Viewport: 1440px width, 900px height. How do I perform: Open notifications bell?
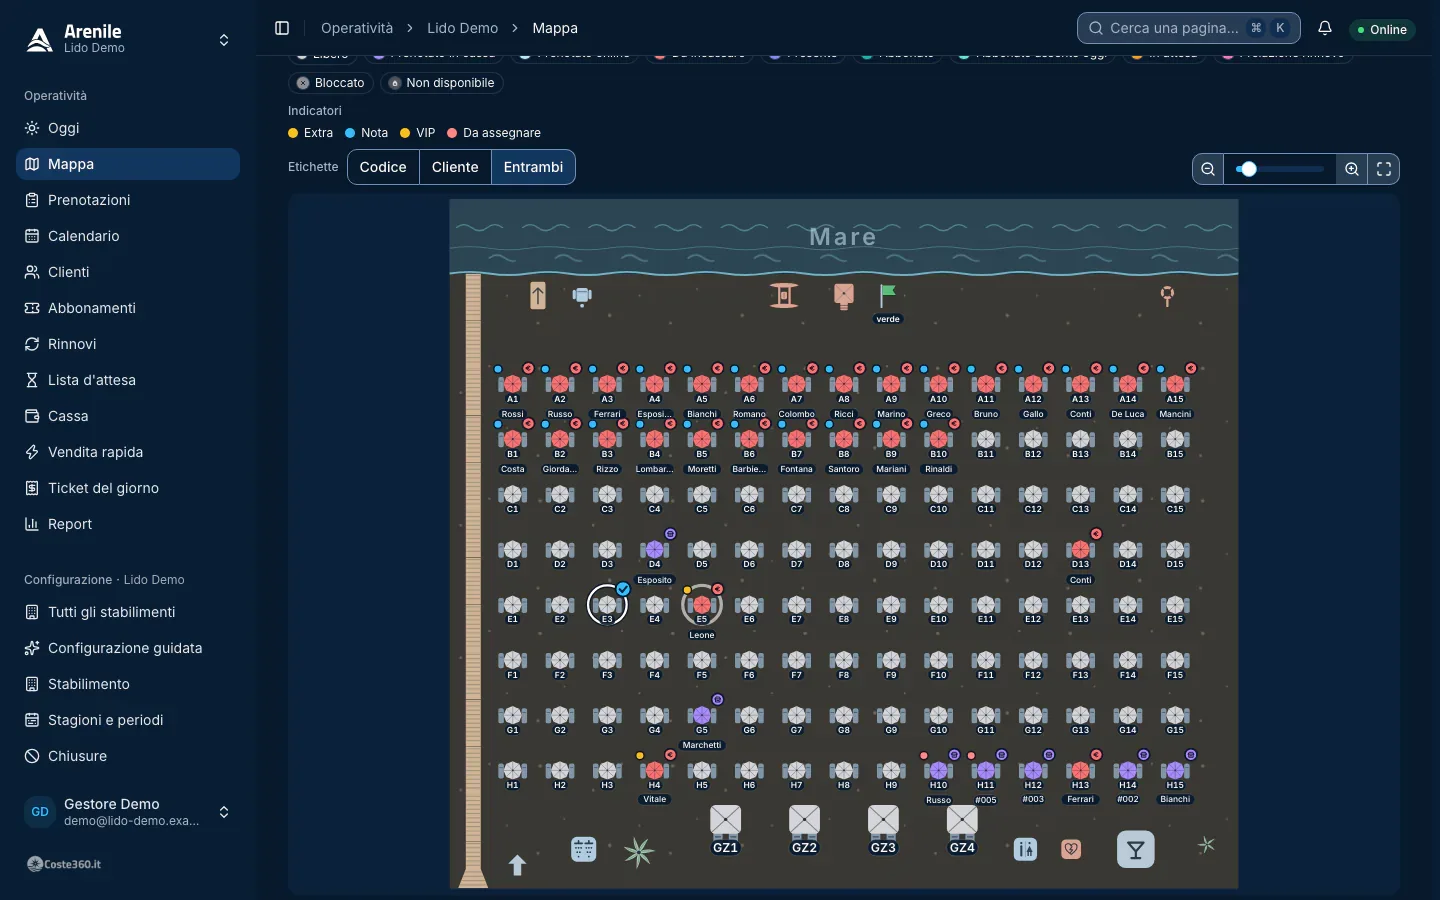click(1325, 28)
